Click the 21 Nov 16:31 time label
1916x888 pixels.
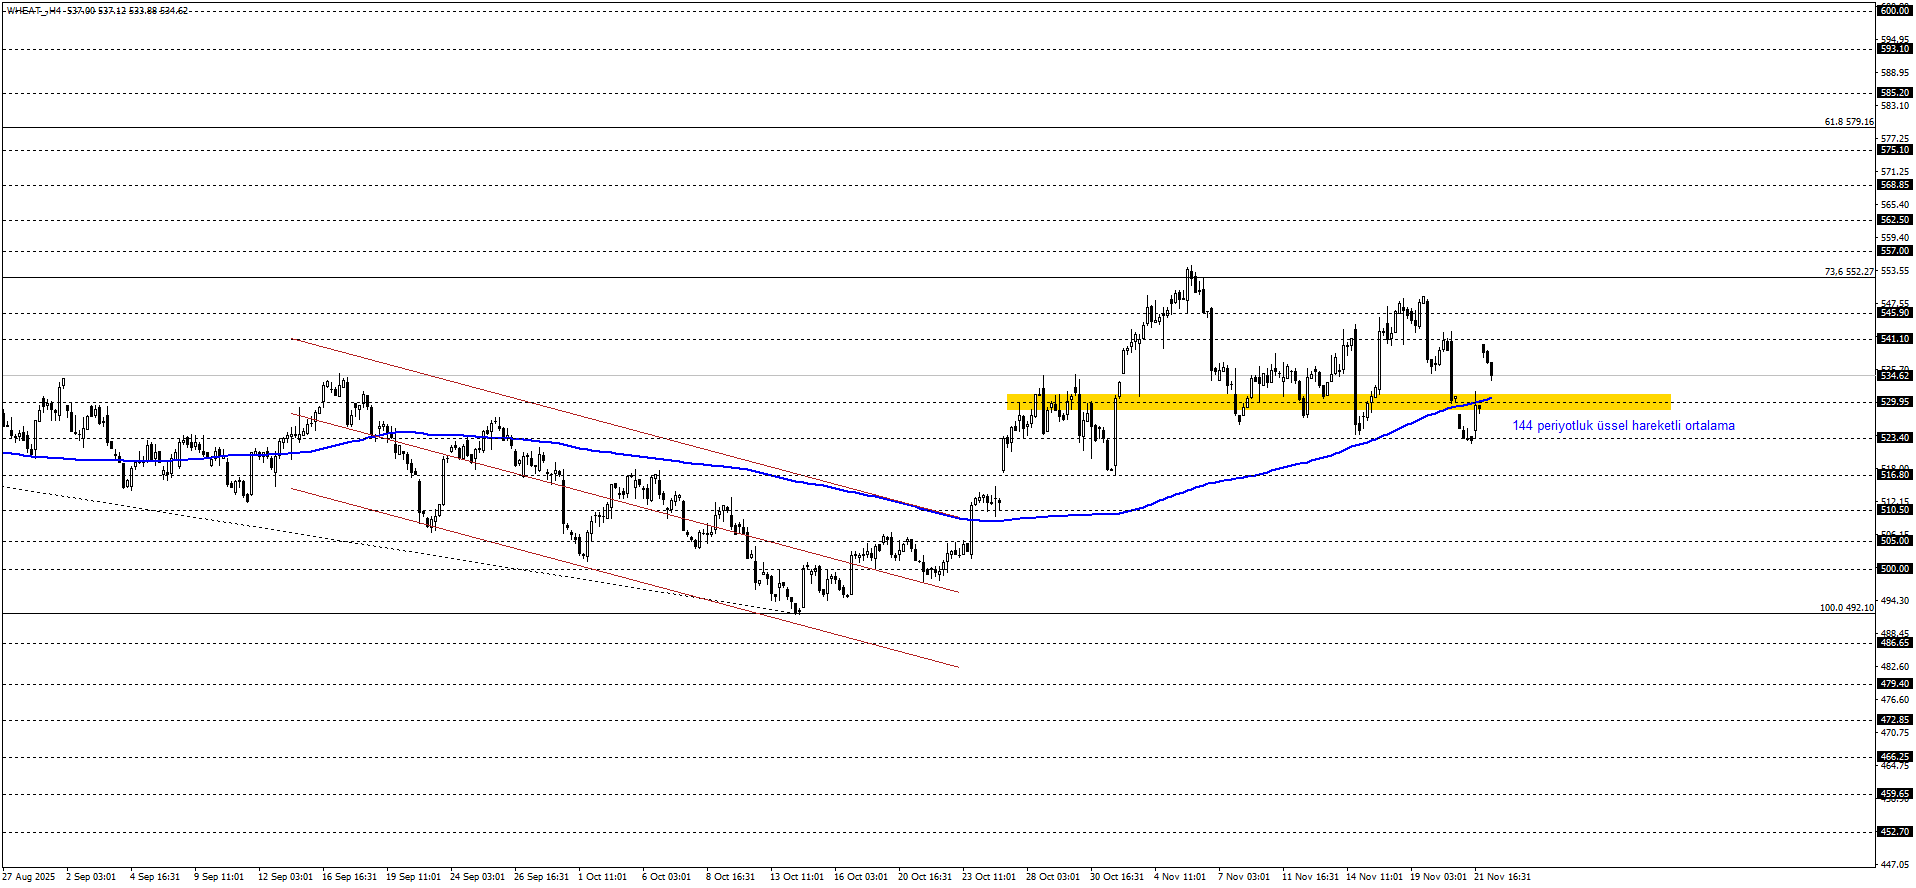(1502, 877)
